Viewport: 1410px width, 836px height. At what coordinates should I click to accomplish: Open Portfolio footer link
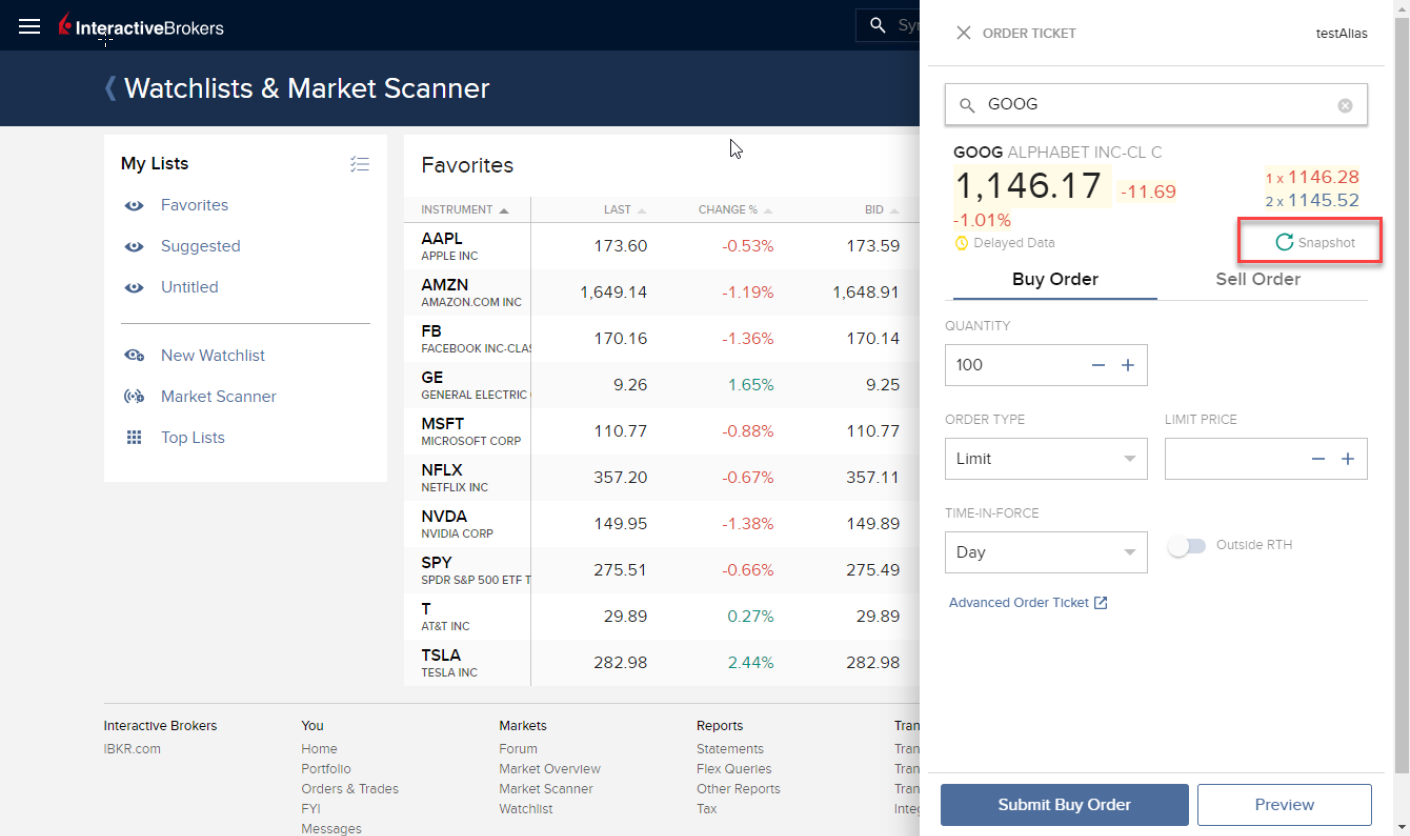click(x=326, y=769)
